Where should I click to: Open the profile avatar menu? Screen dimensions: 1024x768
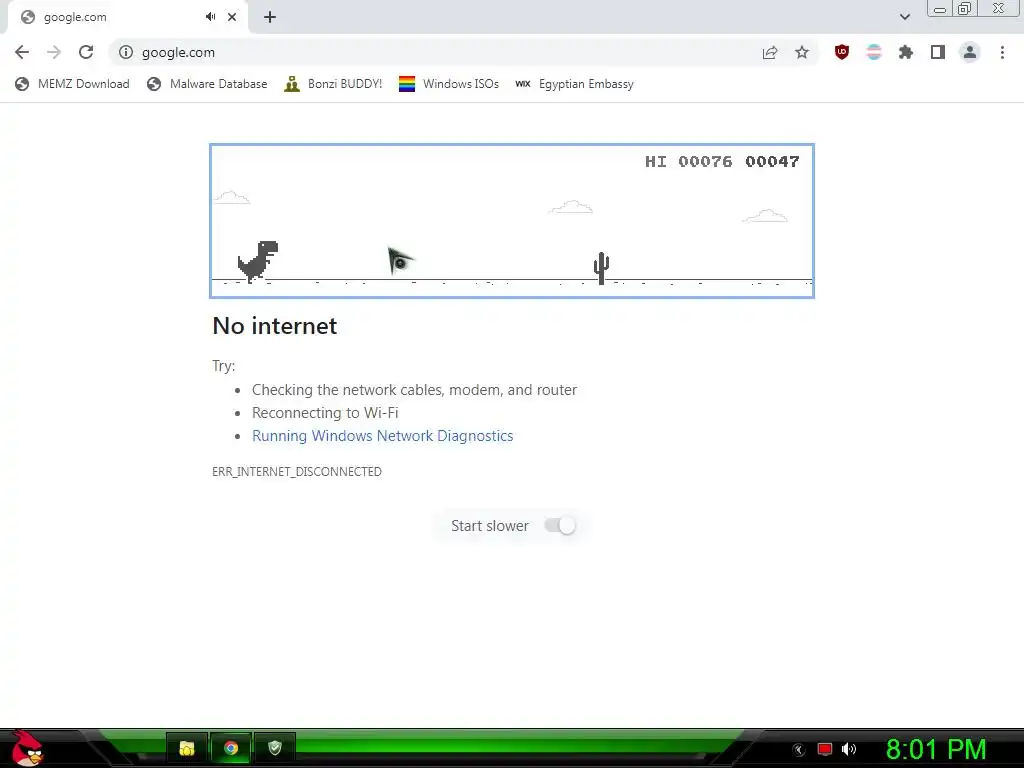coord(970,52)
